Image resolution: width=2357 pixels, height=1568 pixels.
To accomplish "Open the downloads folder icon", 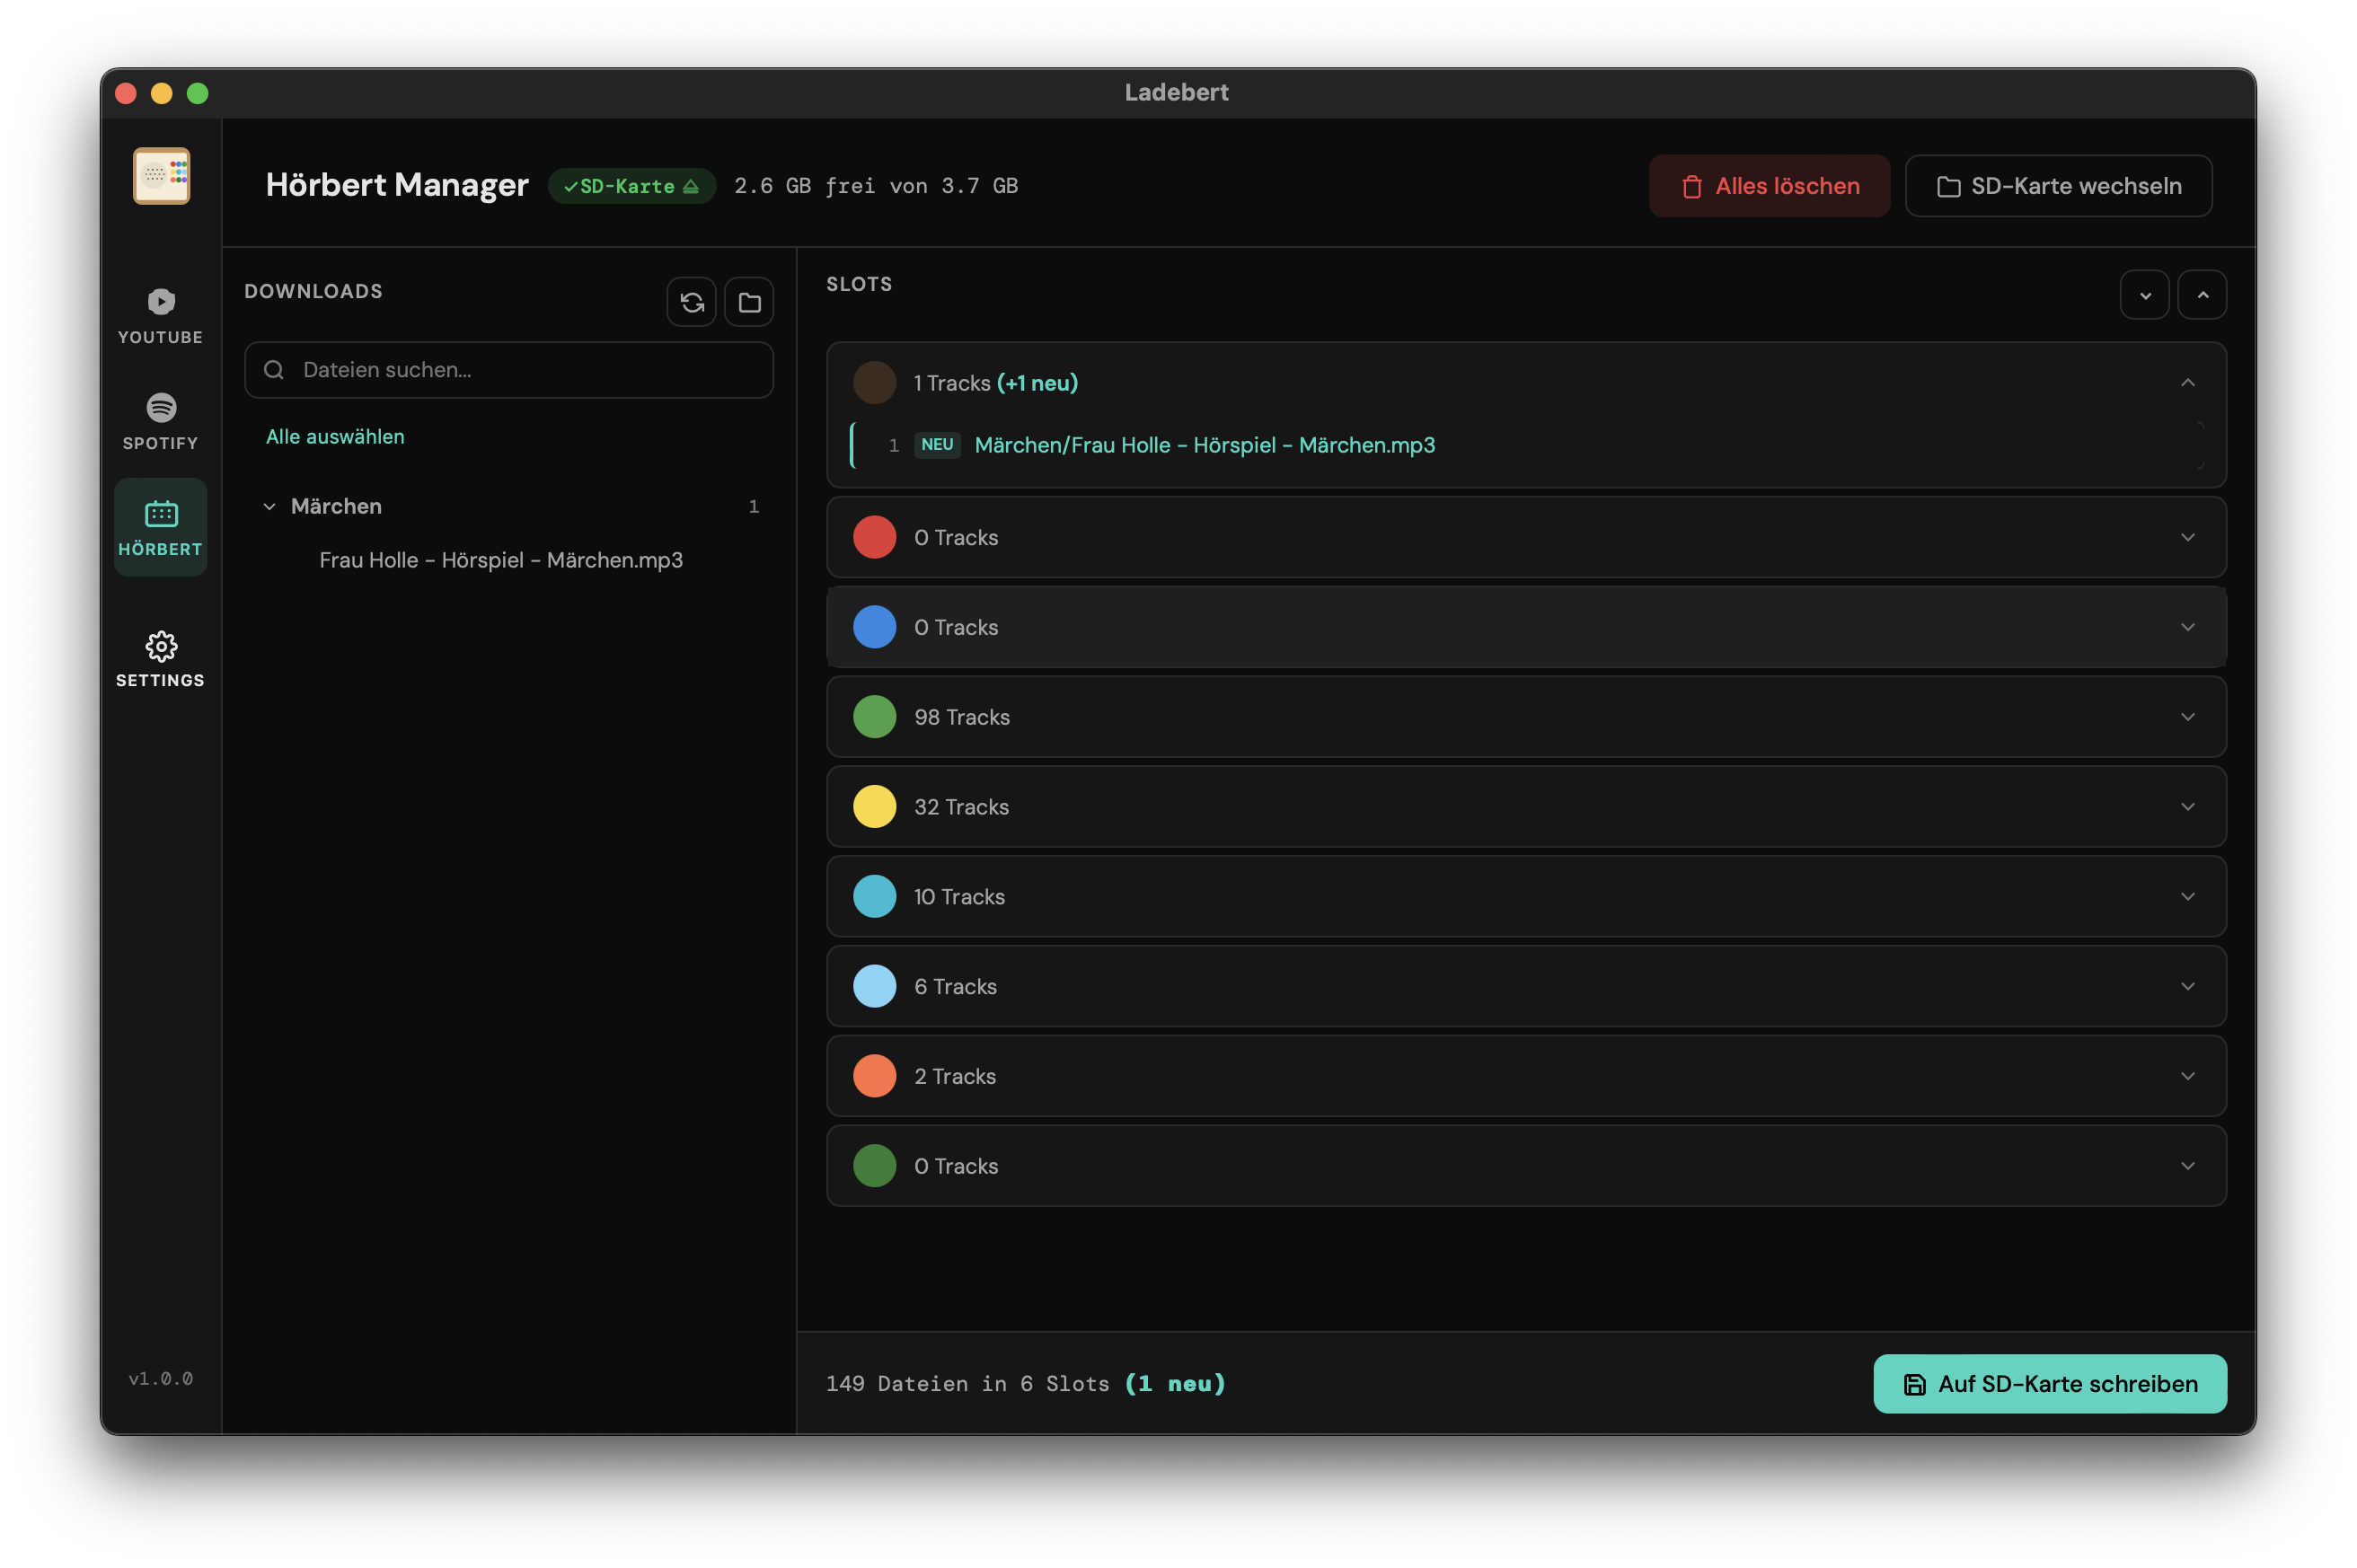I will tap(749, 302).
